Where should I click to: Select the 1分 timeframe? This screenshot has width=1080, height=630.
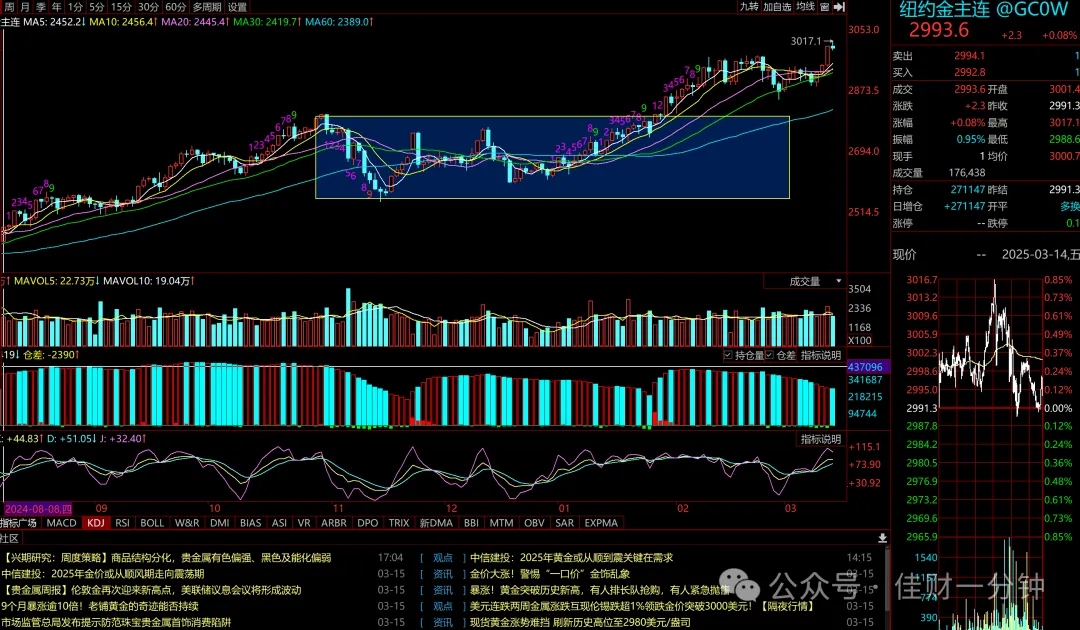75,7
